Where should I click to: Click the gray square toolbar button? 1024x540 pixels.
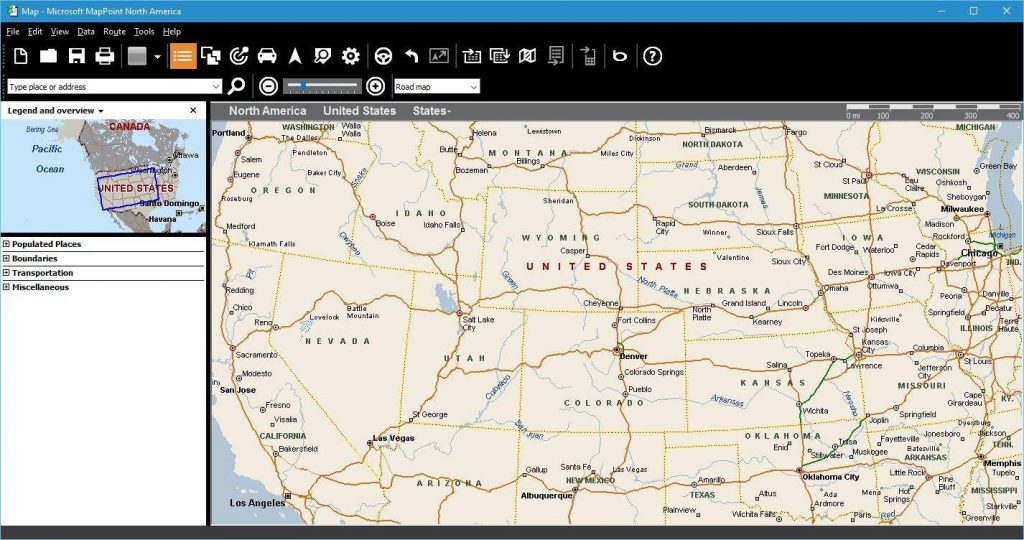pyautogui.click(x=137, y=56)
